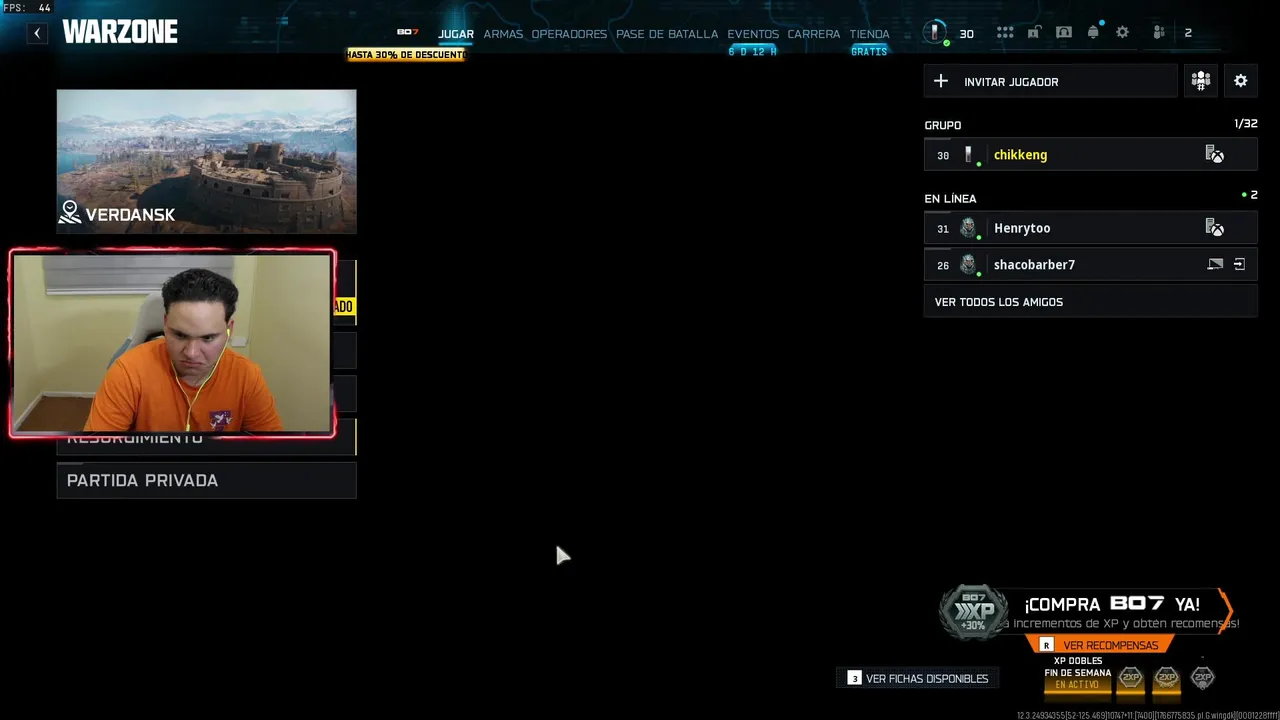The height and width of the screenshot is (720, 1280).
Task: Click the BO7 logo in top bar
Action: point(408,32)
